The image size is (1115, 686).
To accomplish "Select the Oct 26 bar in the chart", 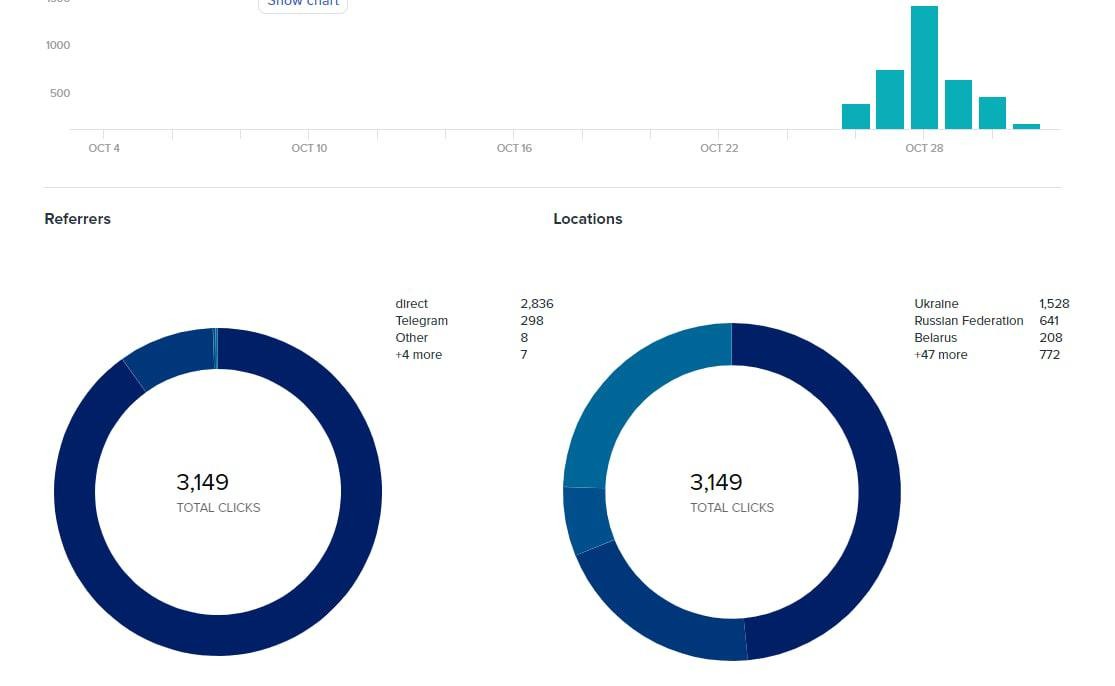I will [855, 117].
